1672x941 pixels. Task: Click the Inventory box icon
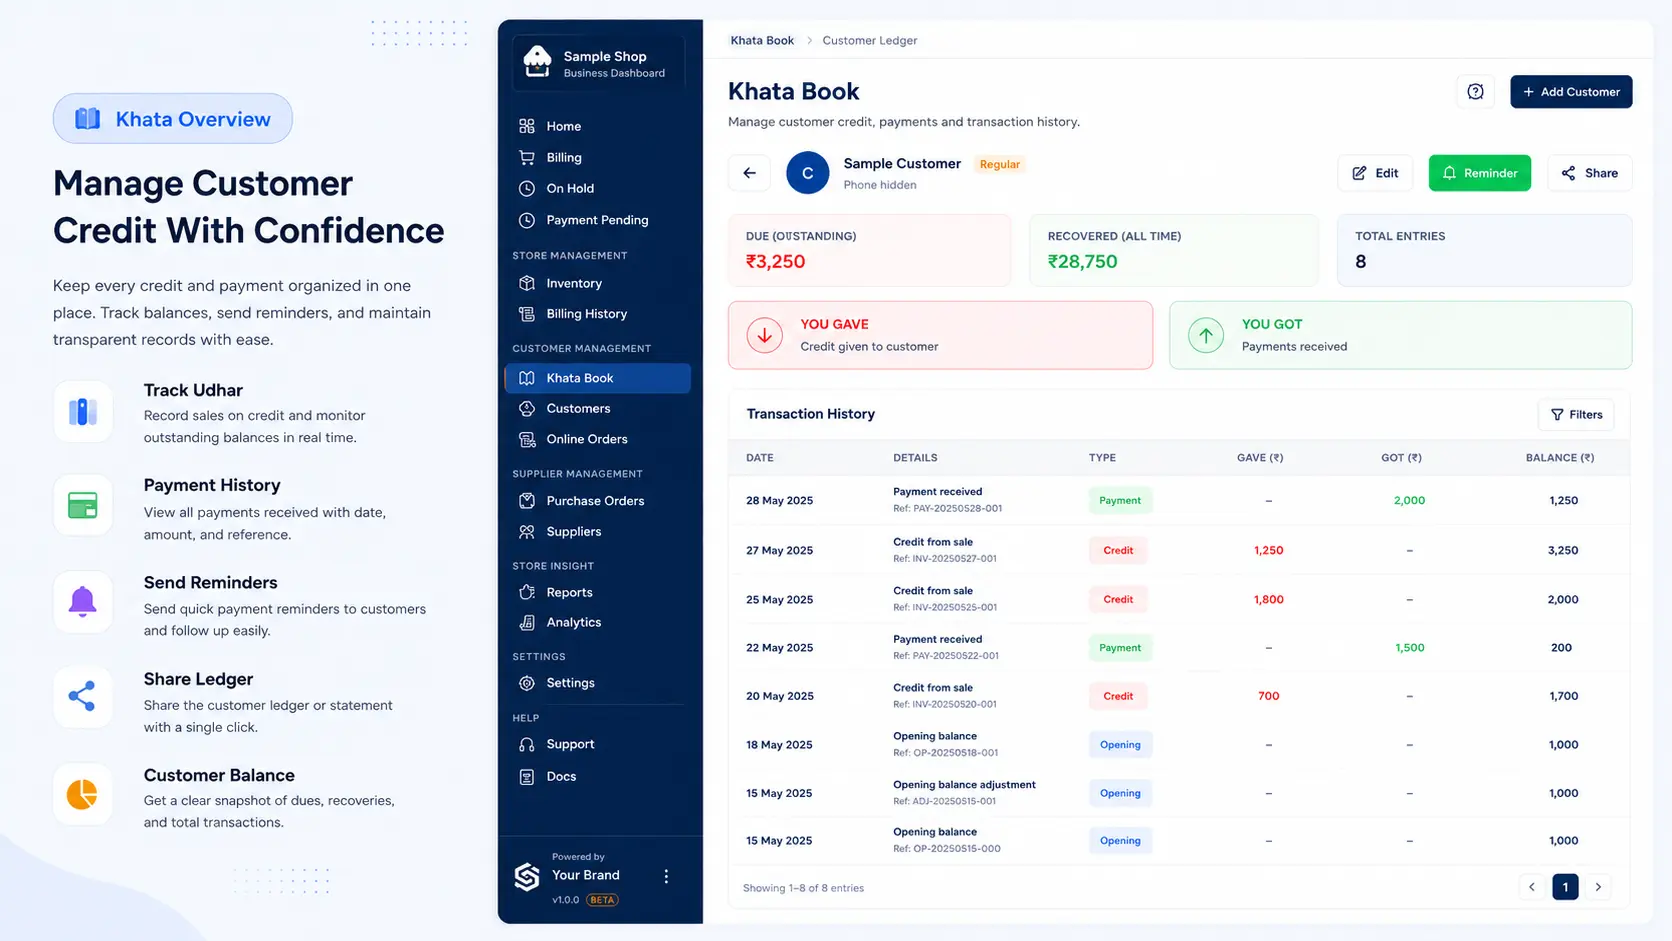point(527,283)
